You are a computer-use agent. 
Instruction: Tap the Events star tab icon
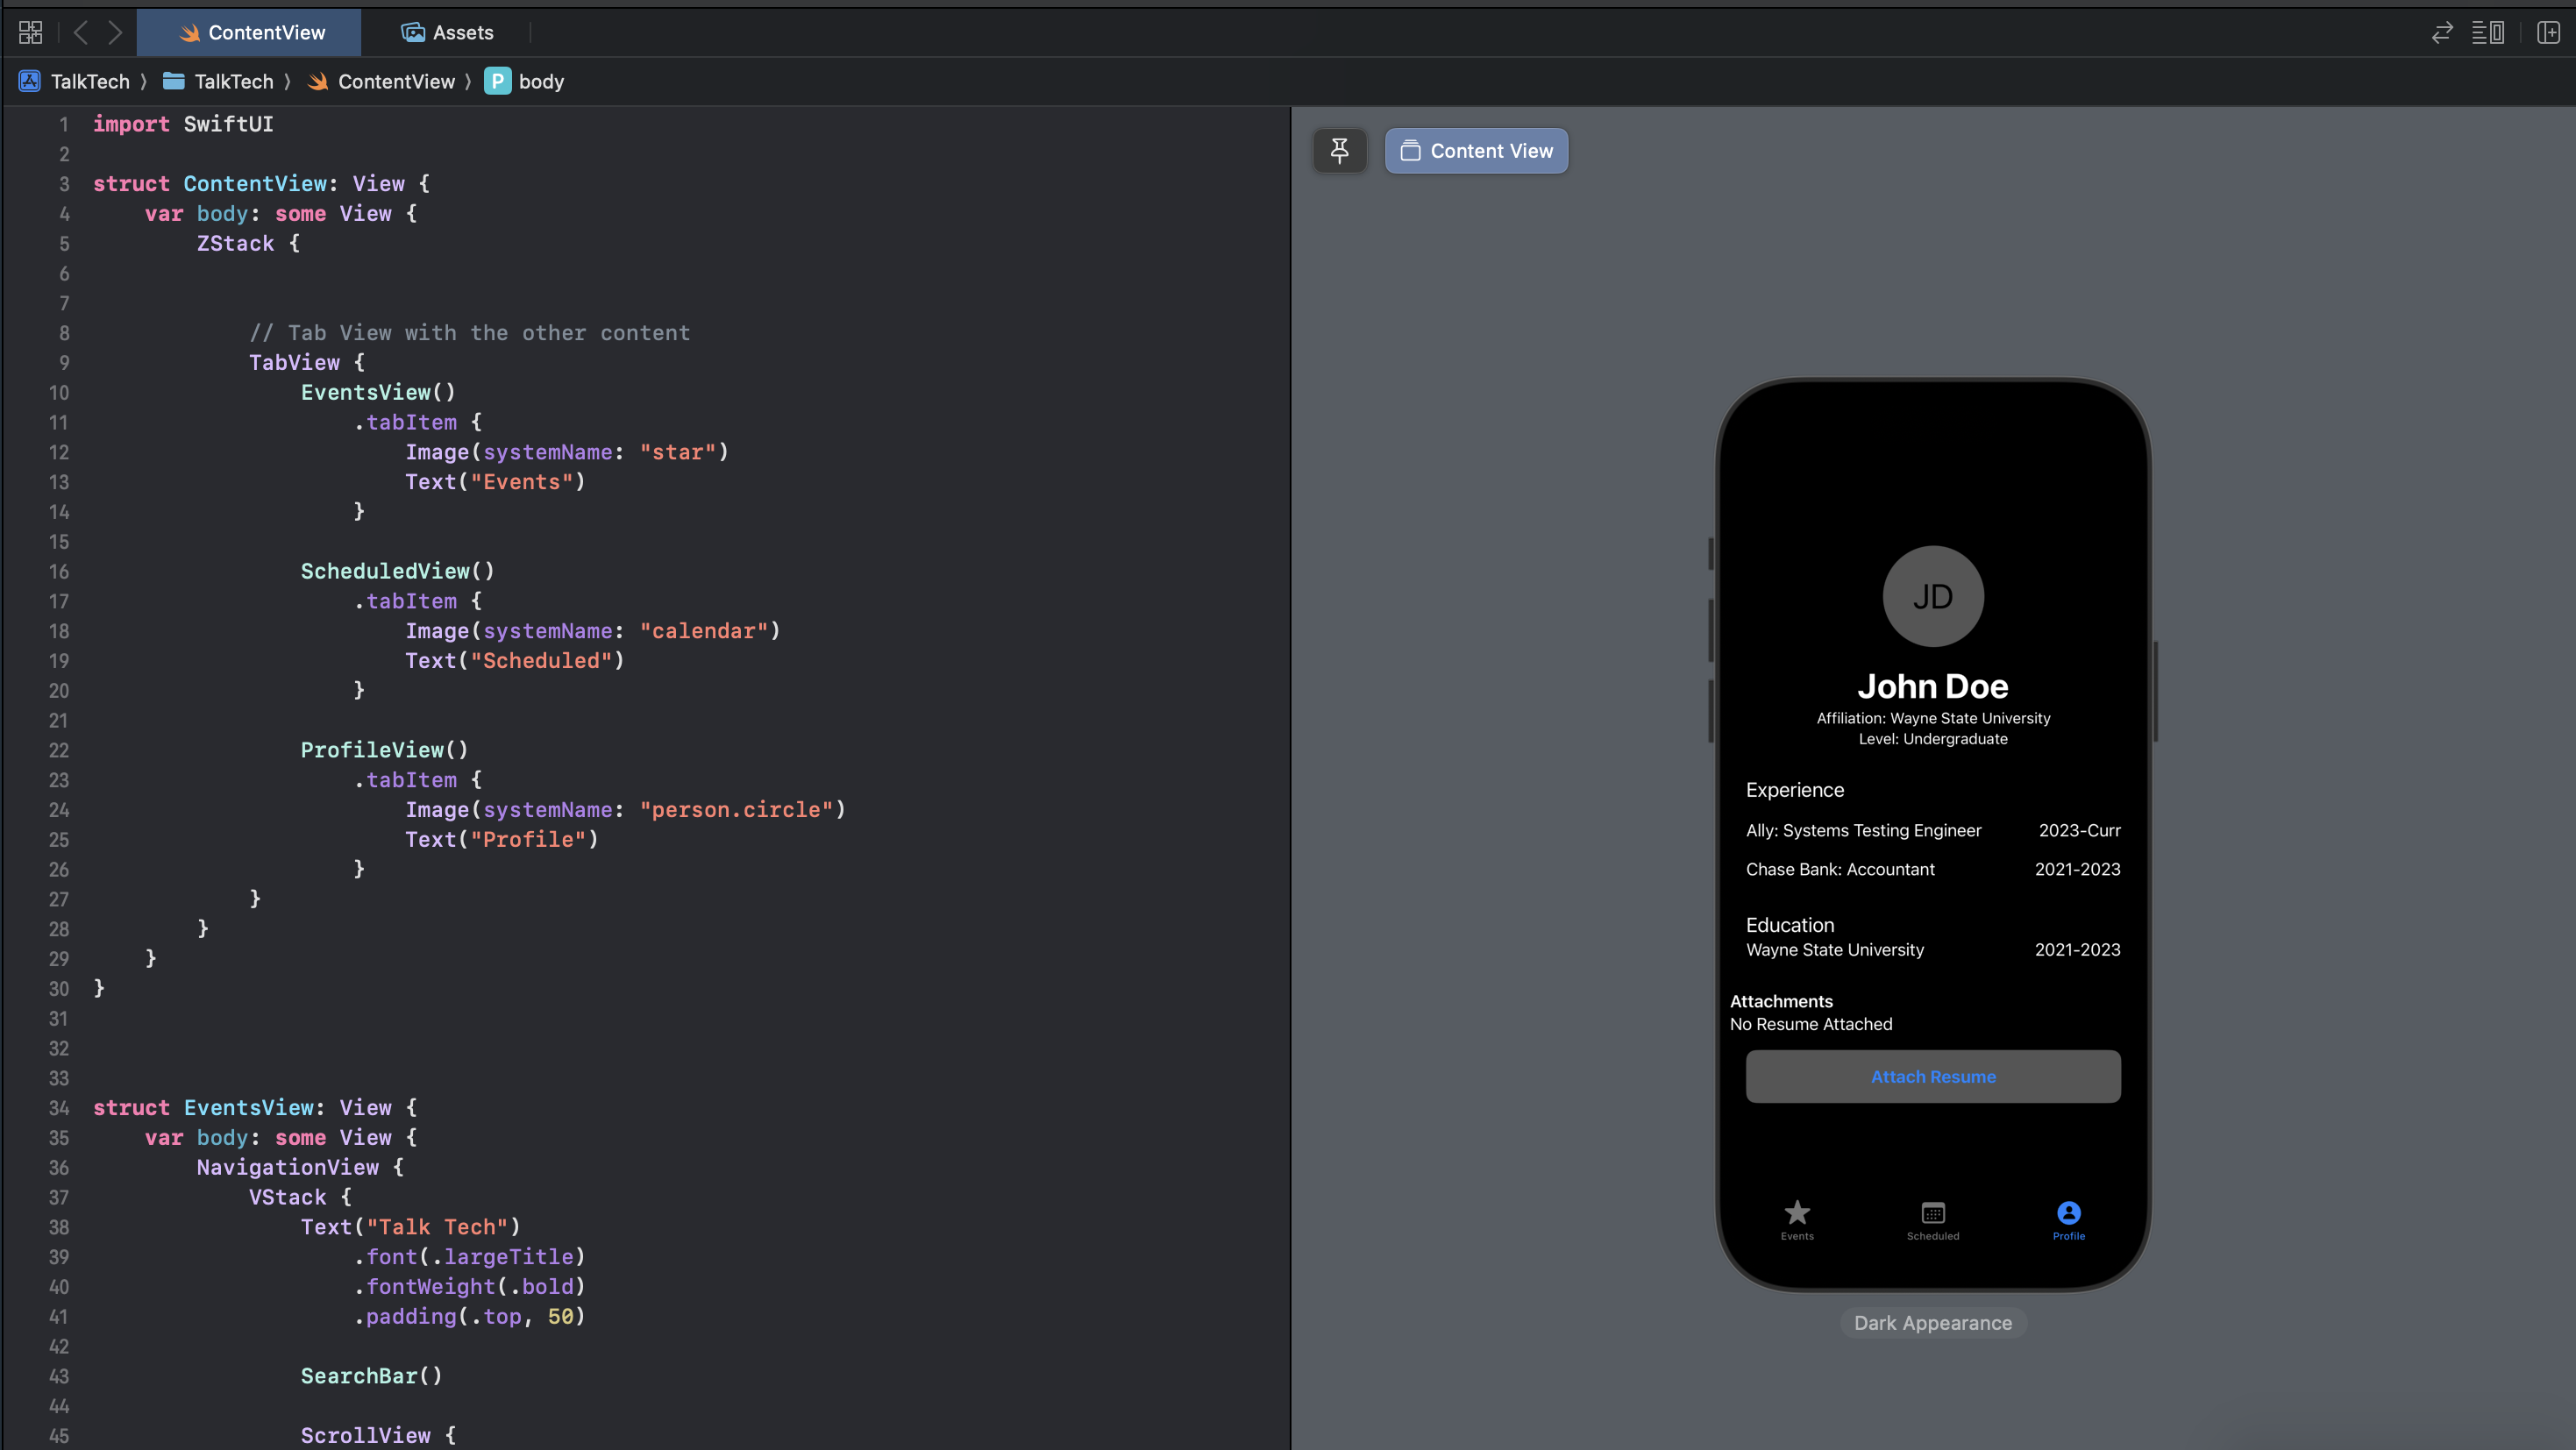tap(1797, 1214)
